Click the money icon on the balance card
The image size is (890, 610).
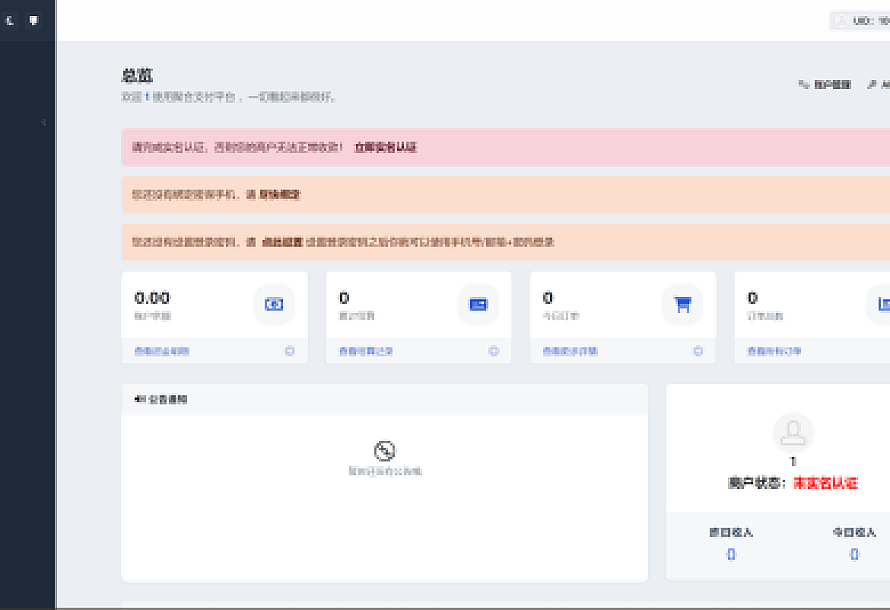coord(273,304)
